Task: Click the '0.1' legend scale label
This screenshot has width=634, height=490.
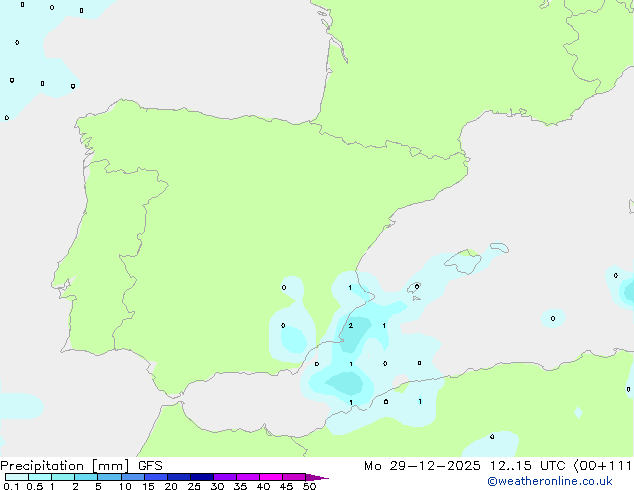Action: [11, 486]
